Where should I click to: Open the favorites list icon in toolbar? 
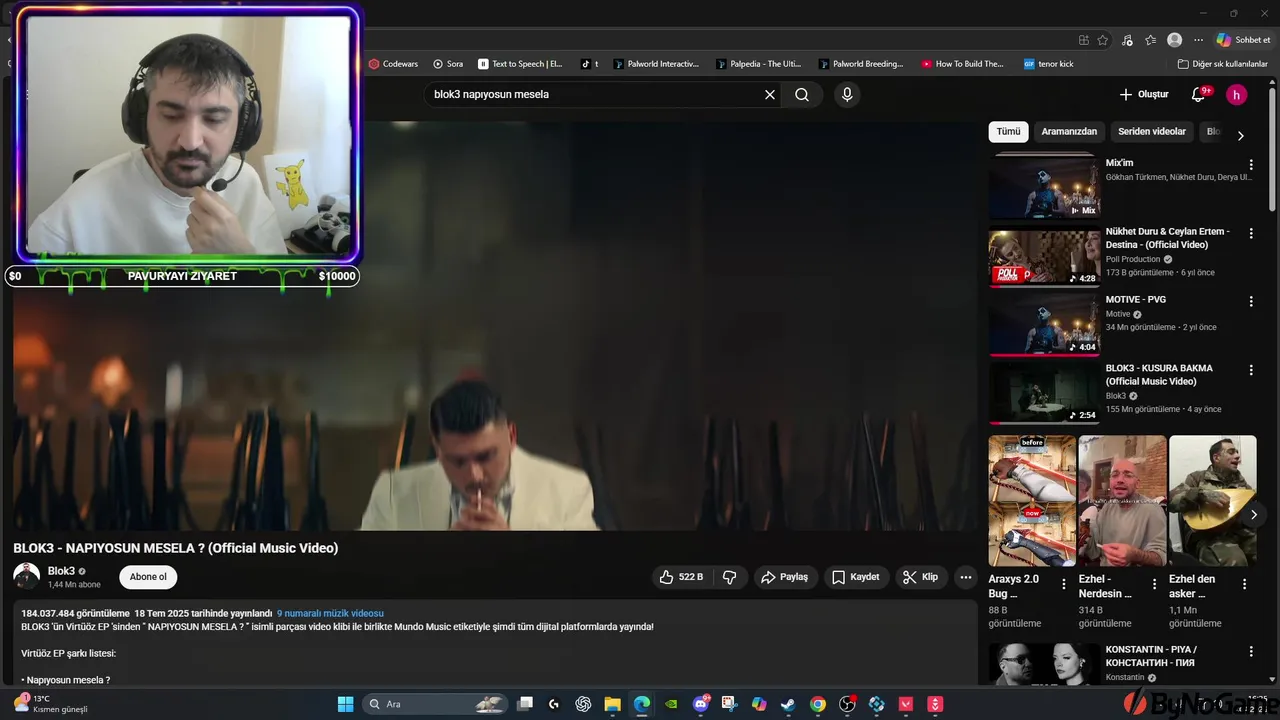point(1150,40)
